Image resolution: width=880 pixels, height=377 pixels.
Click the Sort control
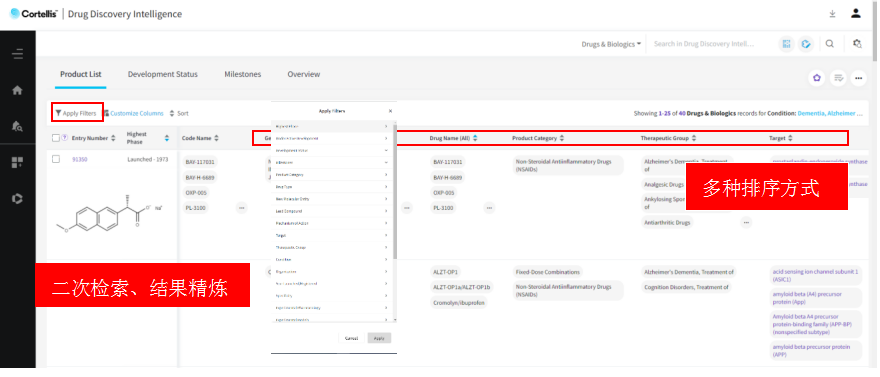pos(179,113)
